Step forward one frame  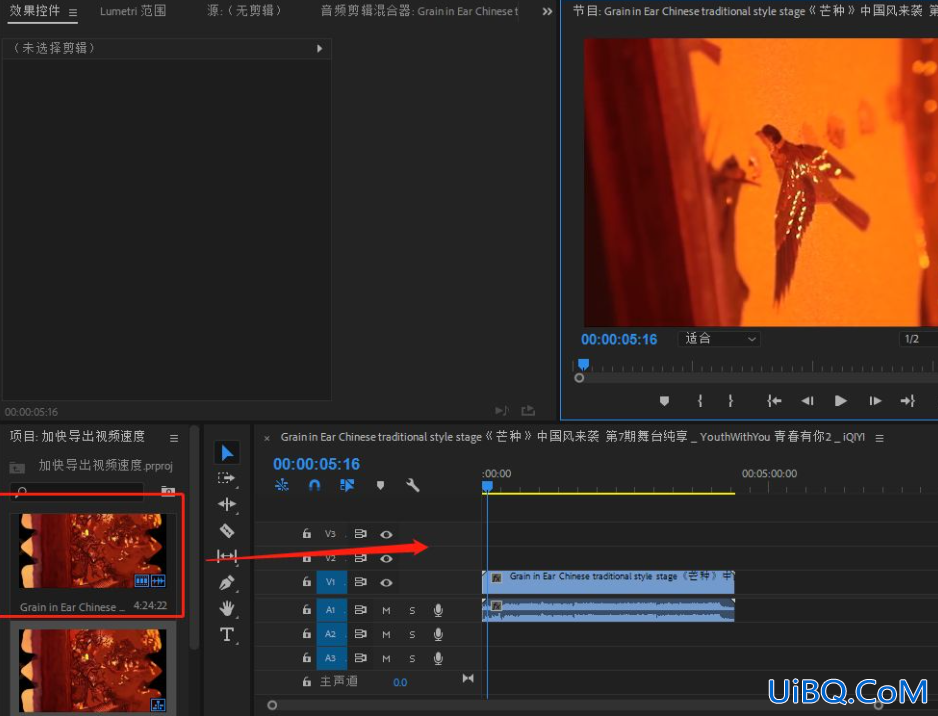[875, 401]
